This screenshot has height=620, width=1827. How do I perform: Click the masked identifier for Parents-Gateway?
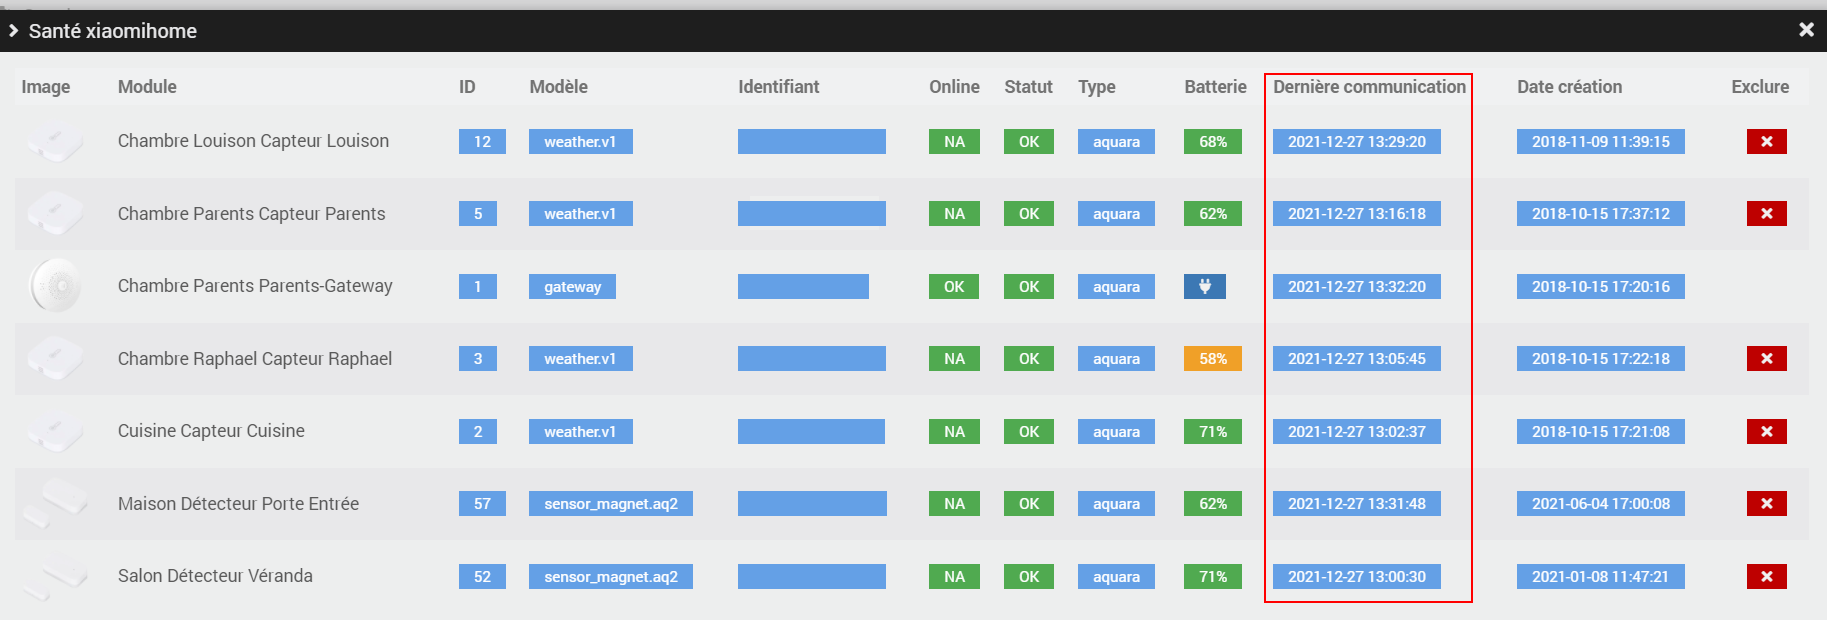pyautogui.click(x=803, y=287)
